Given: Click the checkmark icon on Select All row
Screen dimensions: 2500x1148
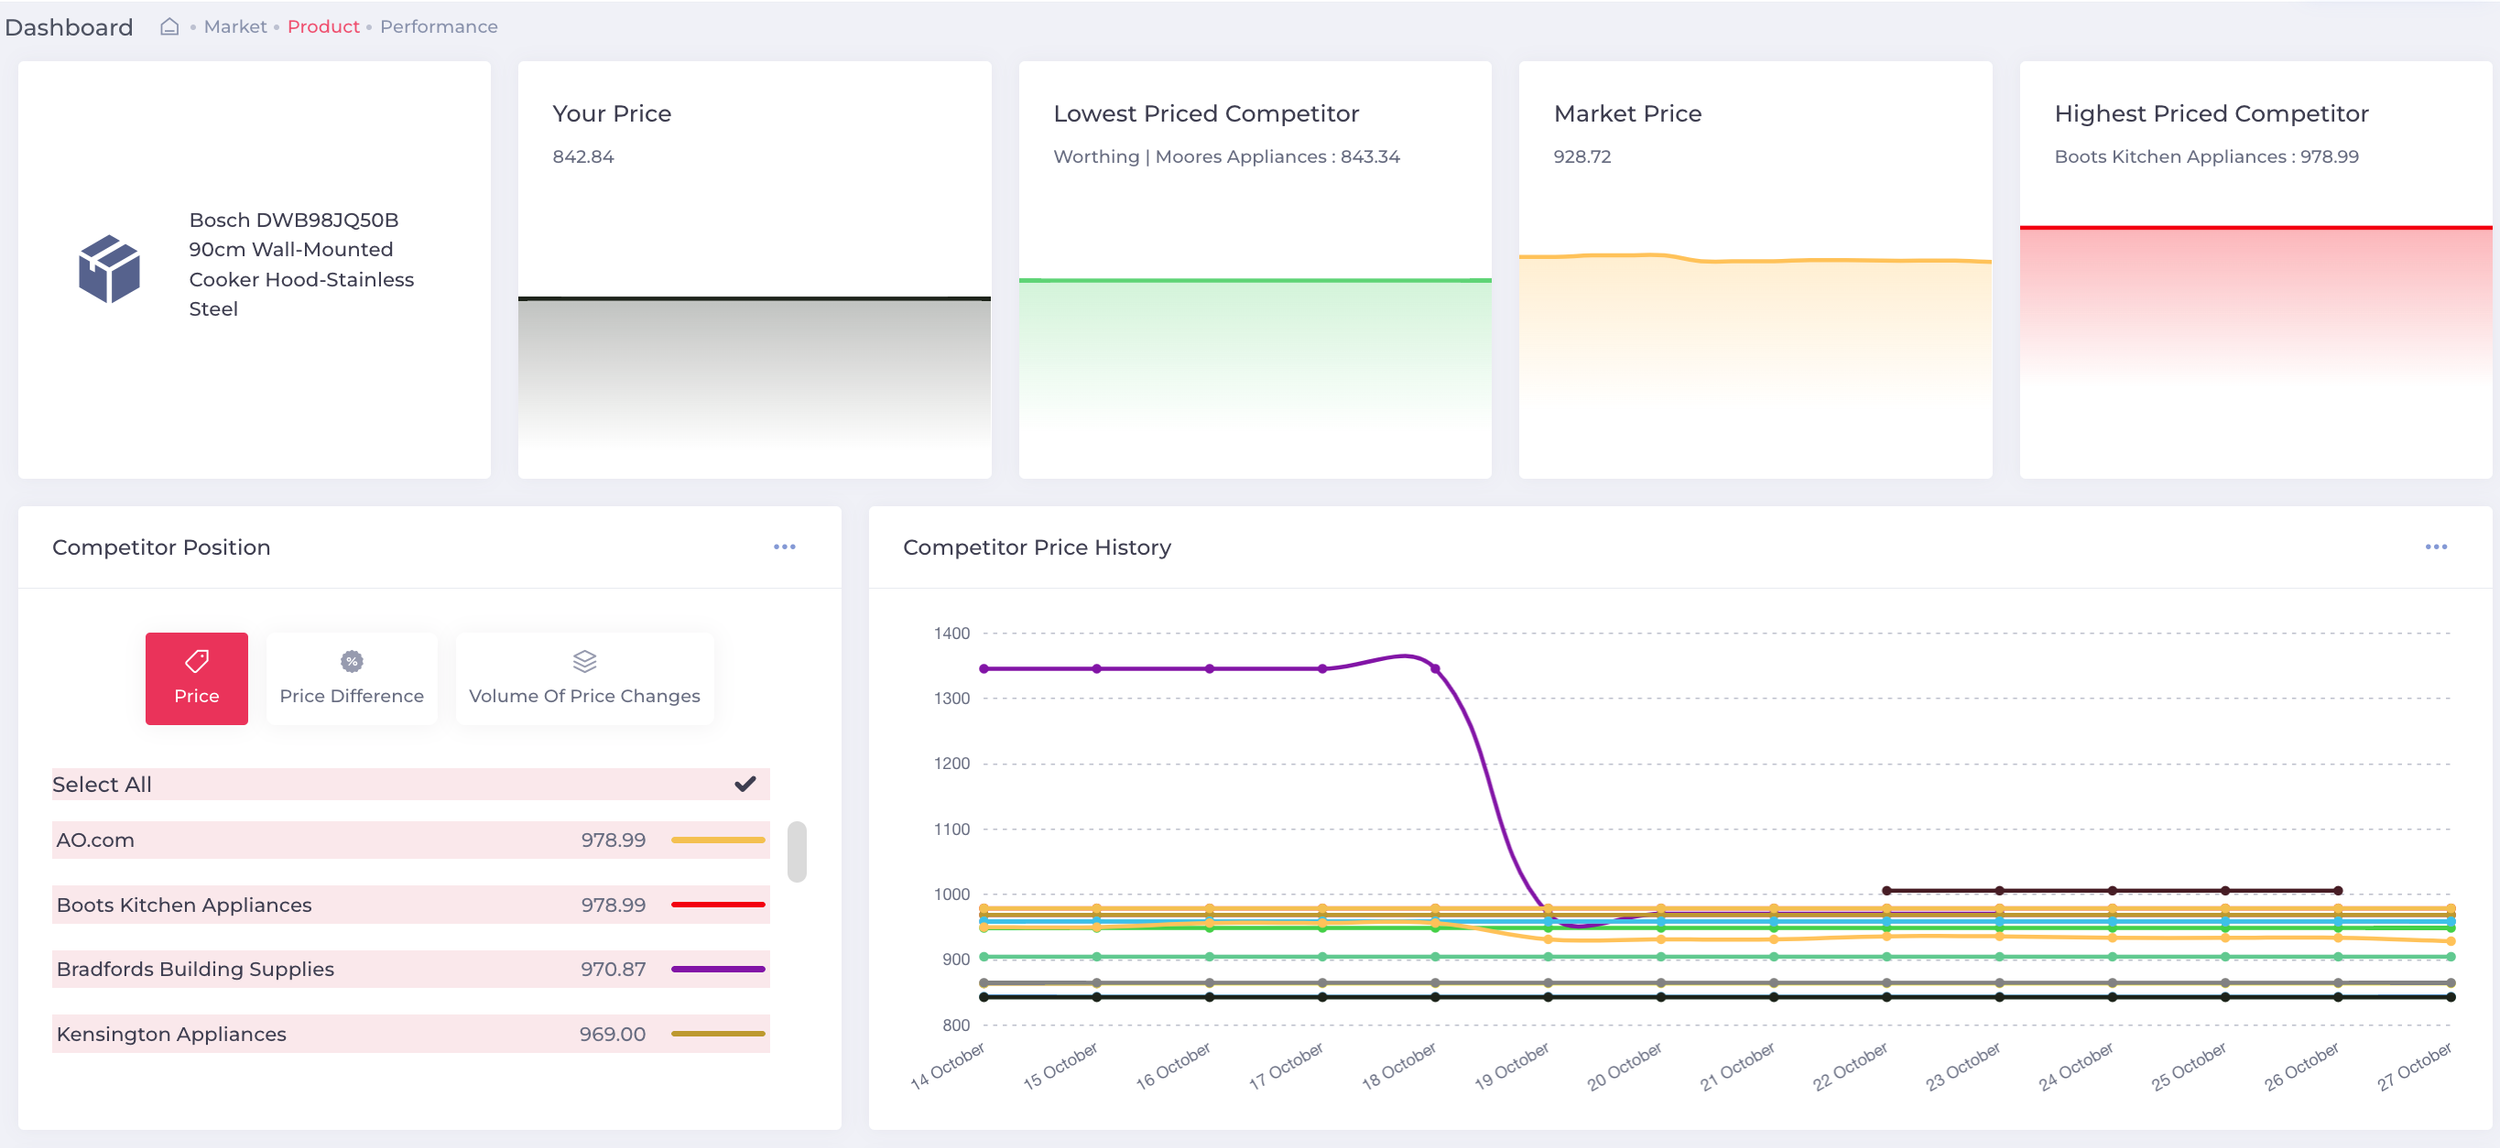Looking at the screenshot, I should tap(744, 784).
